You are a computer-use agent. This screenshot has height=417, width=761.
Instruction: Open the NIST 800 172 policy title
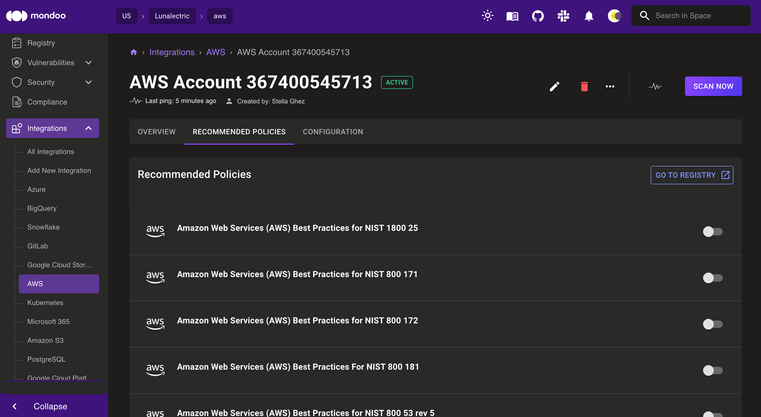(x=297, y=320)
